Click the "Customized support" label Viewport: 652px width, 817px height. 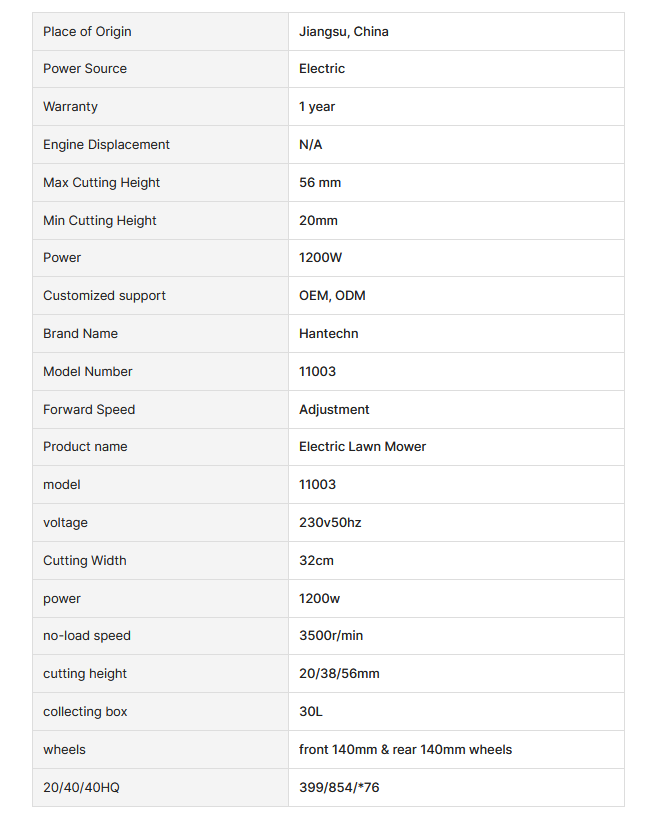click(x=104, y=296)
